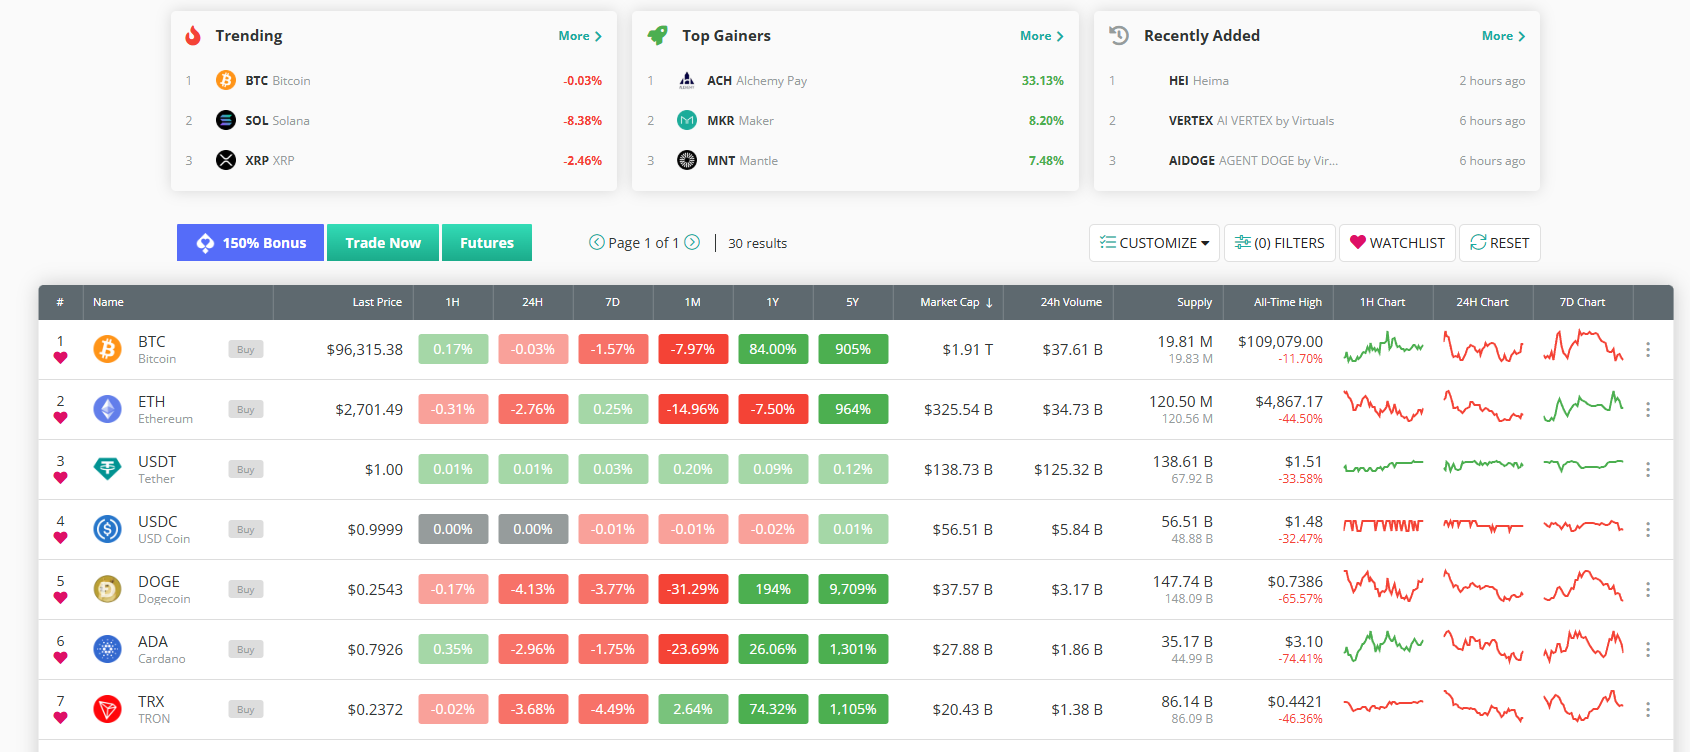This screenshot has width=1690, height=752.
Task: Open the three-dot menu for DOGE row
Action: click(1648, 589)
